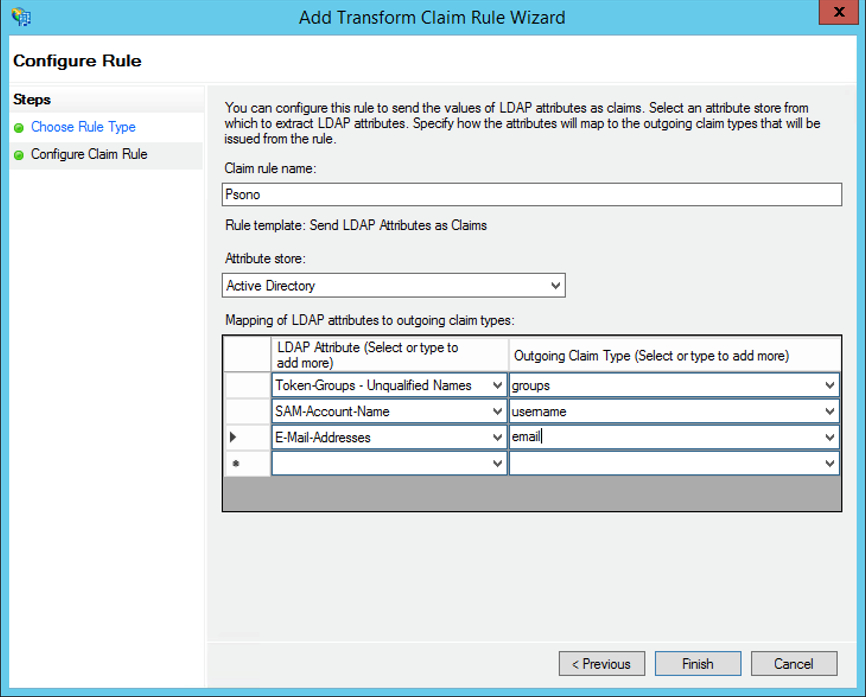Open the groups outgoing claim type dropdown
Viewport: 866px width, 697px height.
coord(830,385)
